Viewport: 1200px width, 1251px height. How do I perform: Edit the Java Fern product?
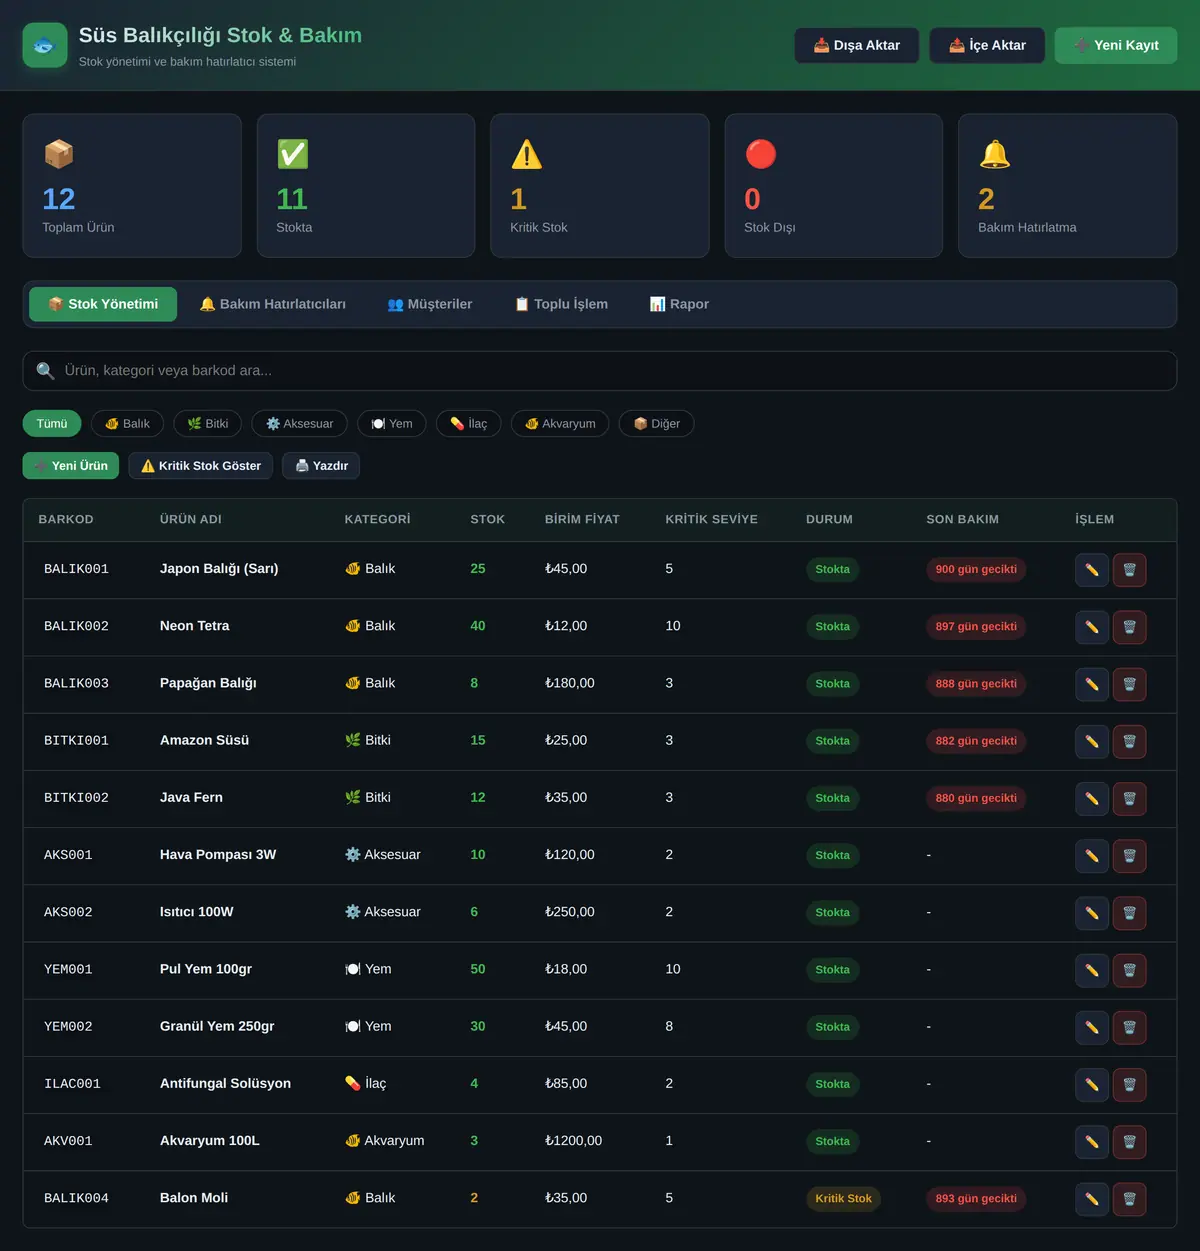click(1092, 798)
